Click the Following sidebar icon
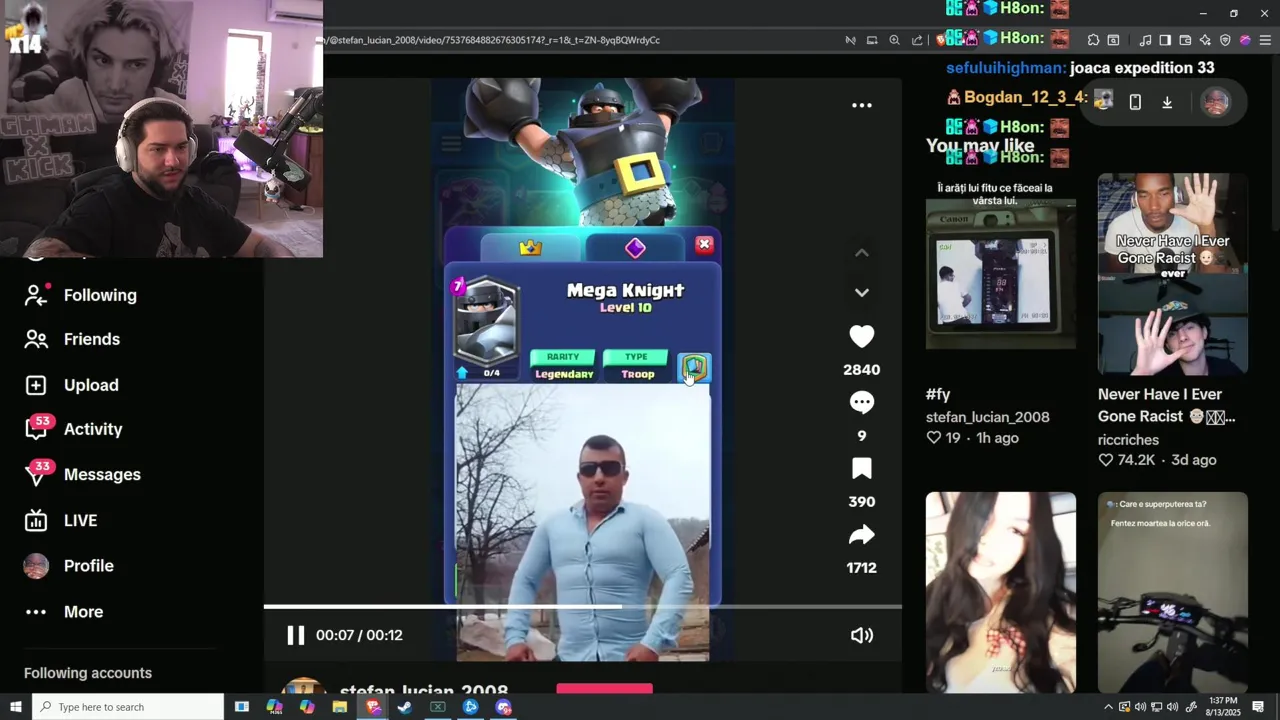 point(36,295)
